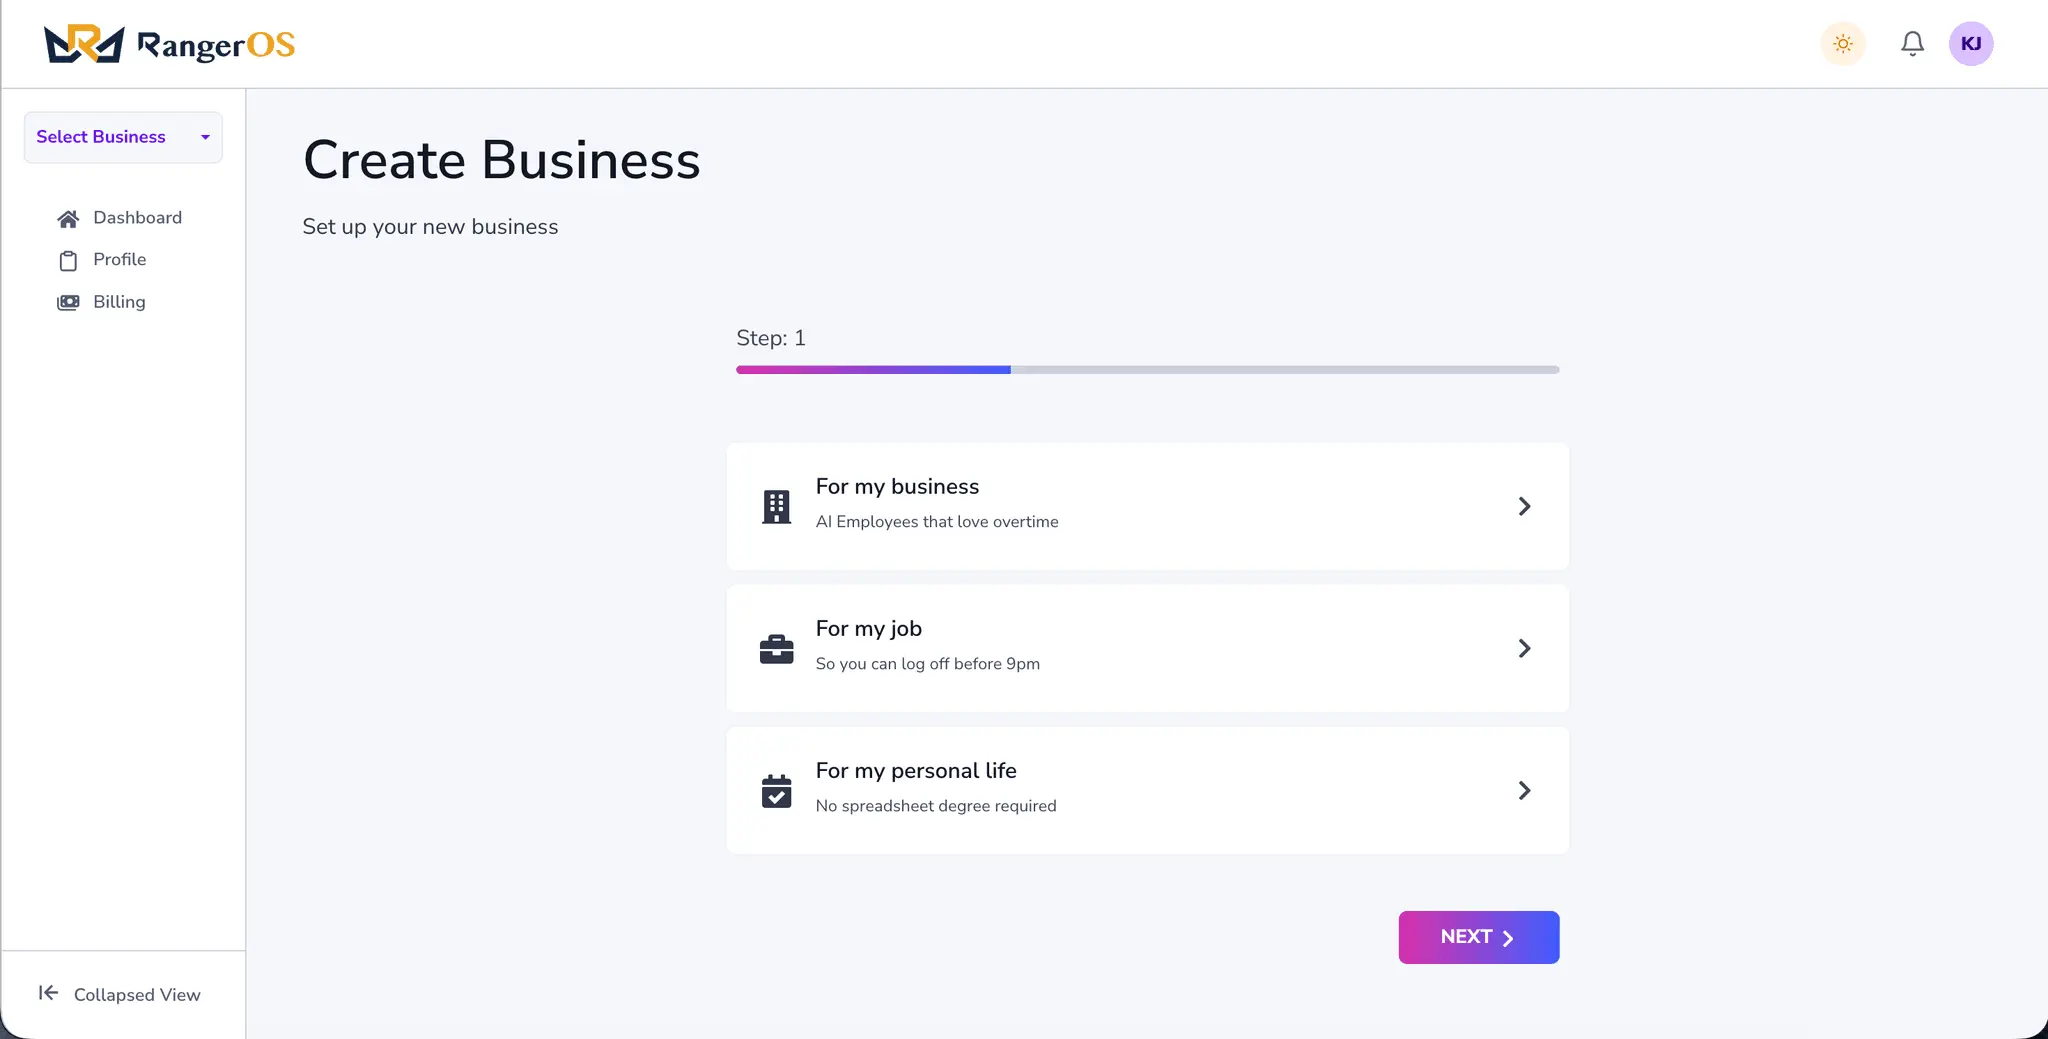
Task: Choose the For my personal life option
Action: [x=1147, y=790]
